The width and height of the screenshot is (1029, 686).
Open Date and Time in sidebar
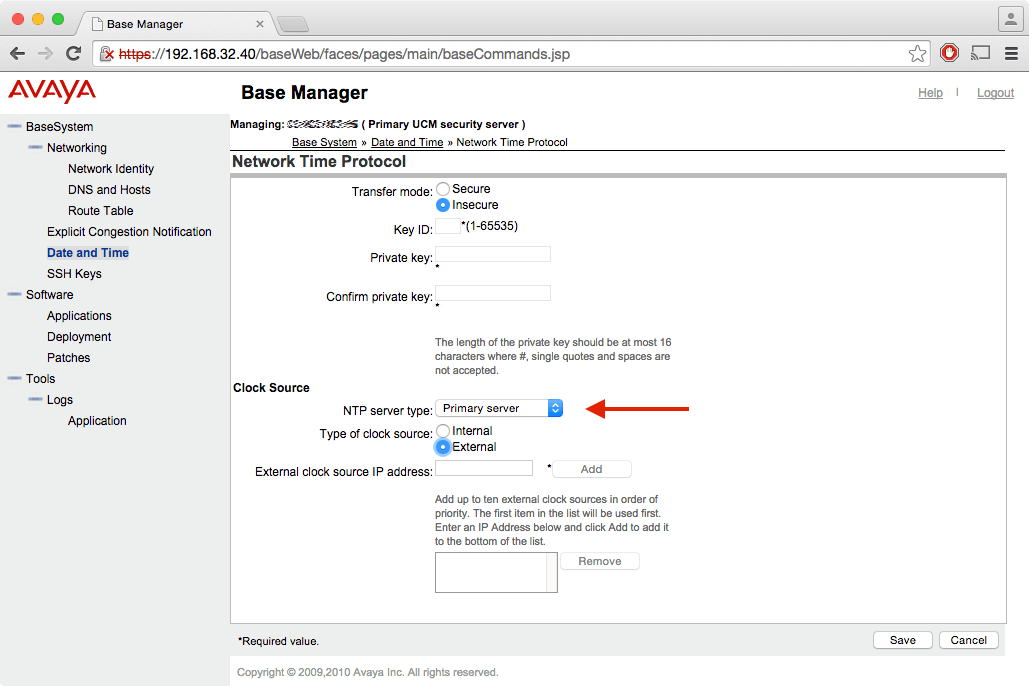click(88, 253)
